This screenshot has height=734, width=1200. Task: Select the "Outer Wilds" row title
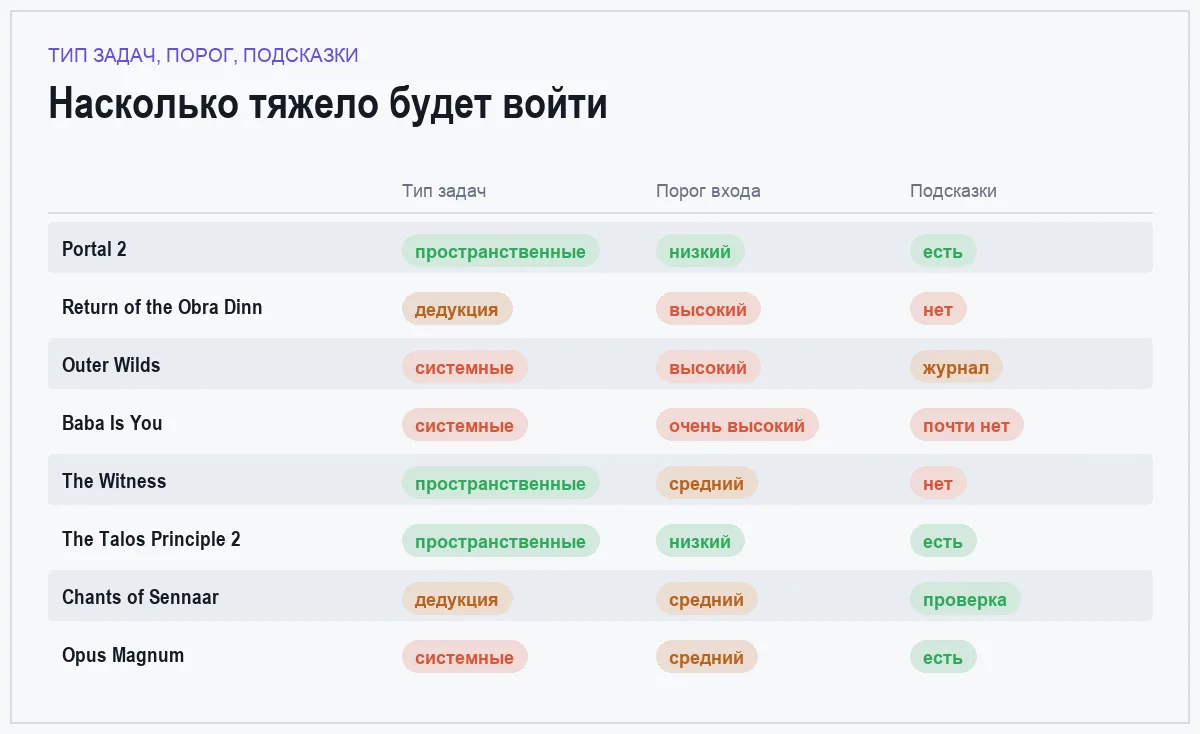pos(111,365)
